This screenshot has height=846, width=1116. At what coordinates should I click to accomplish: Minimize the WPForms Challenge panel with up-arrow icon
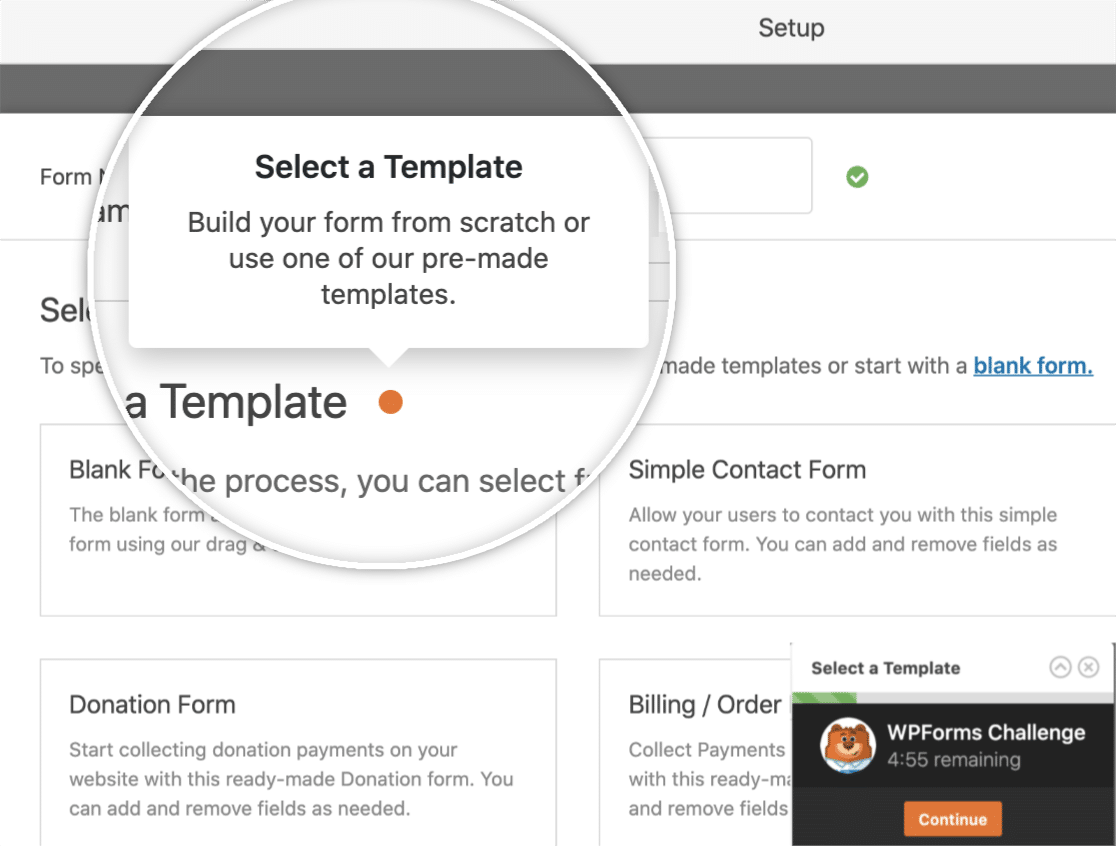[1060, 667]
